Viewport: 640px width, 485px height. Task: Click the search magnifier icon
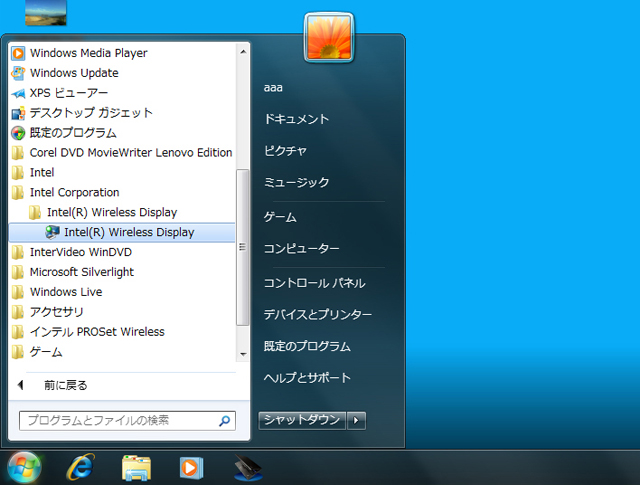click(x=224, y=420)
